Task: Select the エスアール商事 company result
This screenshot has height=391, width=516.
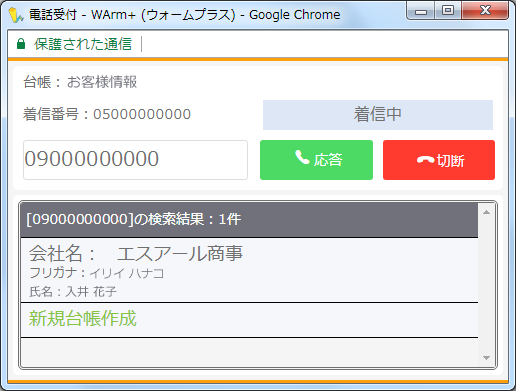Action: click(x=249, y=270)
